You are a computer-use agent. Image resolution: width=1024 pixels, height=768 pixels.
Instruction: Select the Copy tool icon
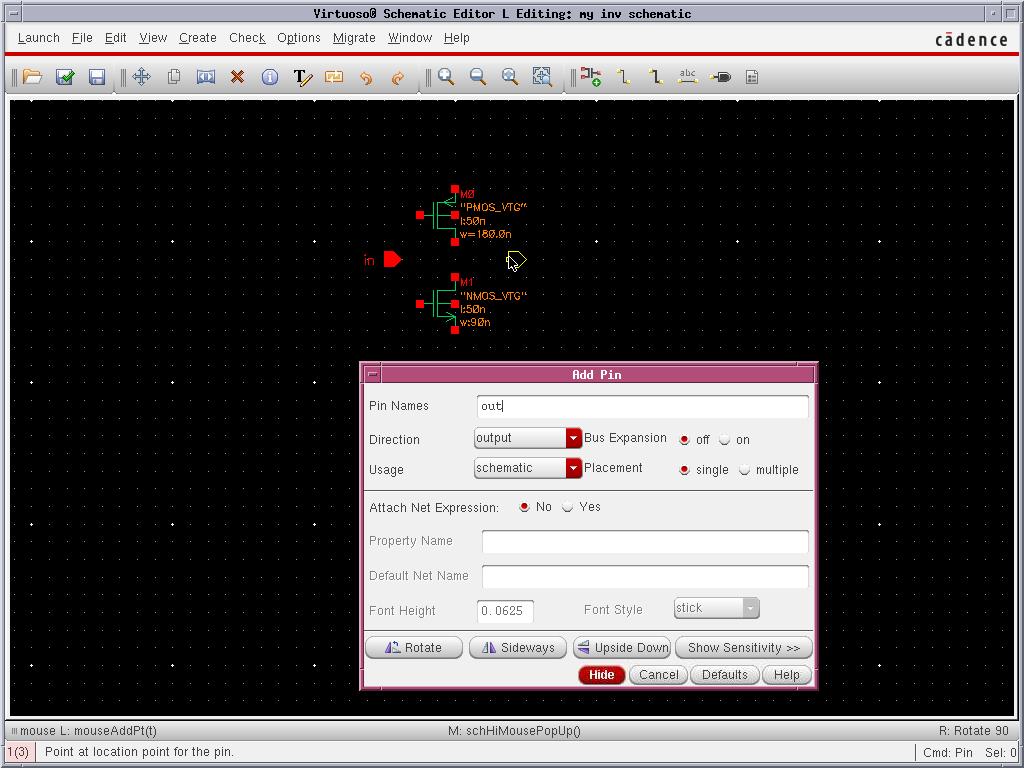[x=174, y=77]
